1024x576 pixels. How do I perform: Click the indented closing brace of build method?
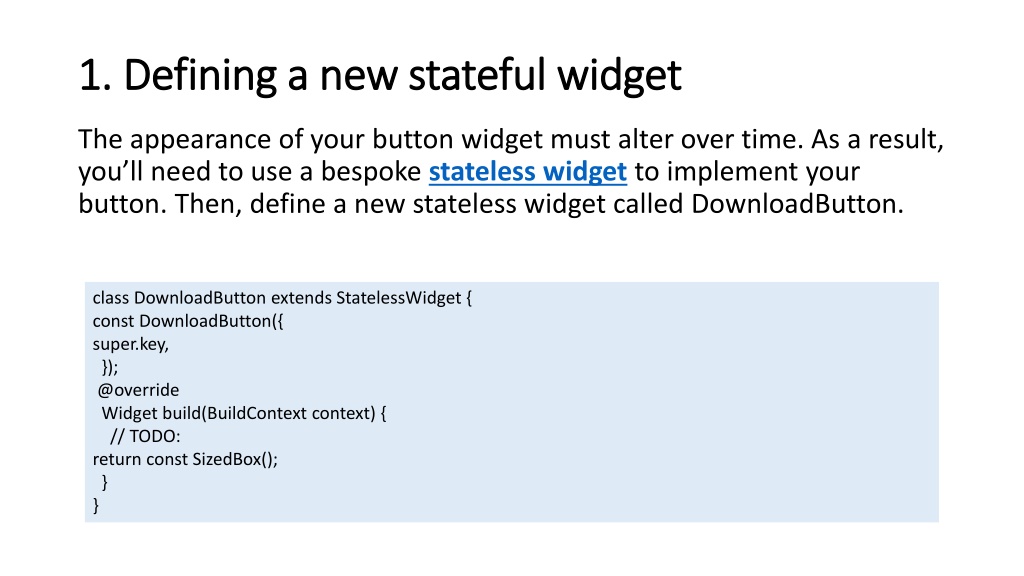pyautogui.click(x=104, y=483)
